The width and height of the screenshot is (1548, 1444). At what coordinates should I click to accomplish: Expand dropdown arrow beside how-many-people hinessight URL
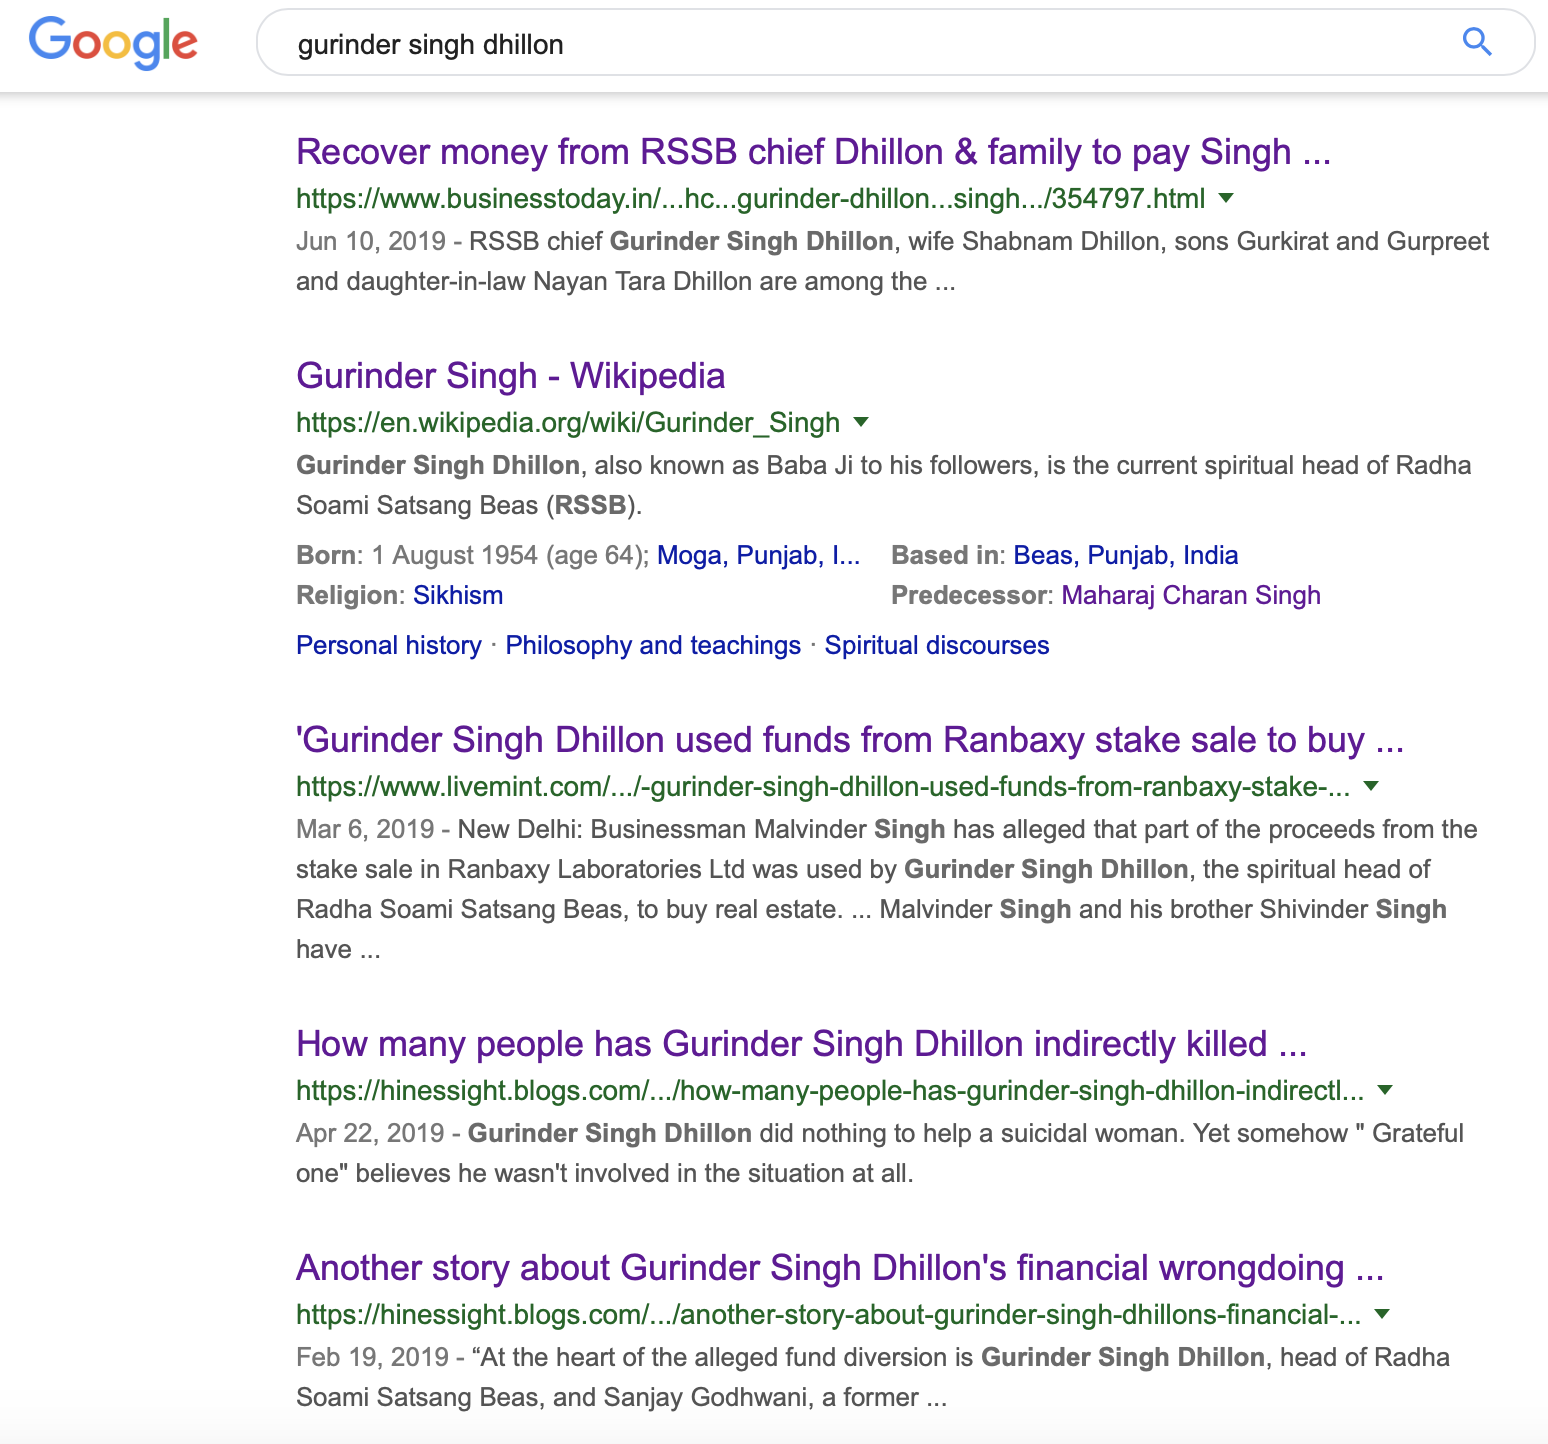[1385, 1090]
